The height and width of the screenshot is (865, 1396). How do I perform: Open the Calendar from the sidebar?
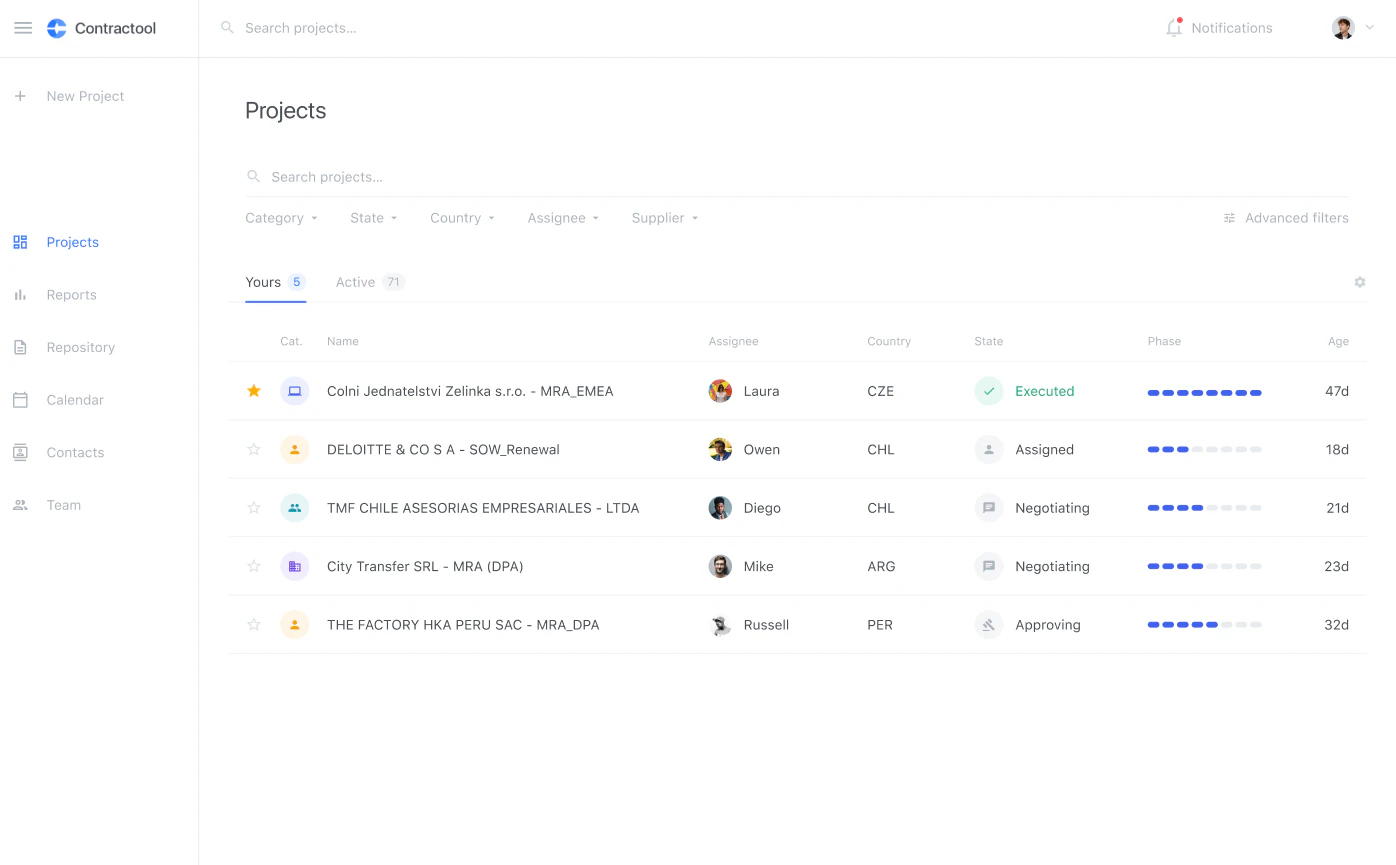coord(74,399)
